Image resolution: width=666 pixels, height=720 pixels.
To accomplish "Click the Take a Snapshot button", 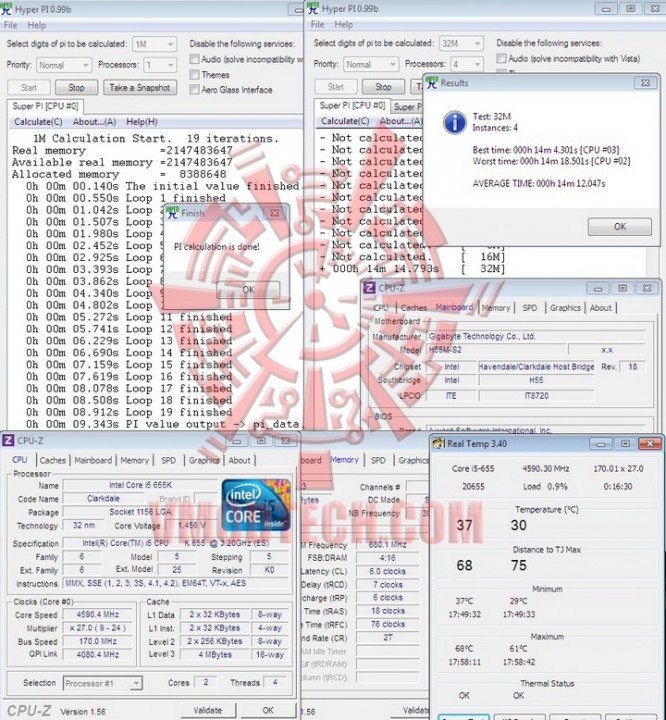I will tap(140, 87).
